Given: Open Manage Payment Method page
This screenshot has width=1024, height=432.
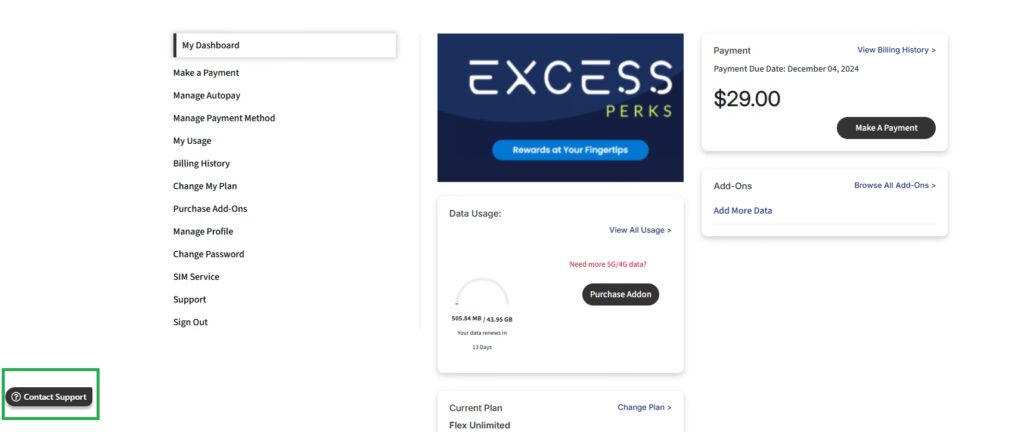Looking at the screenshot, I should pyautogui.click(x=224, y=118).
